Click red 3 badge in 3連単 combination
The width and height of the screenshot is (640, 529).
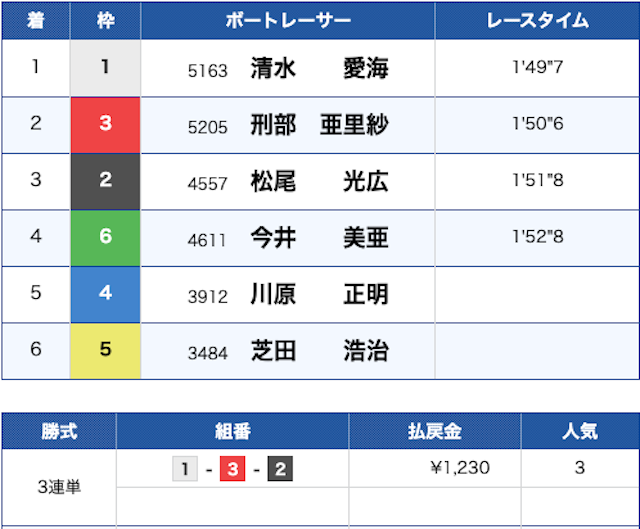tap(232, 468)
